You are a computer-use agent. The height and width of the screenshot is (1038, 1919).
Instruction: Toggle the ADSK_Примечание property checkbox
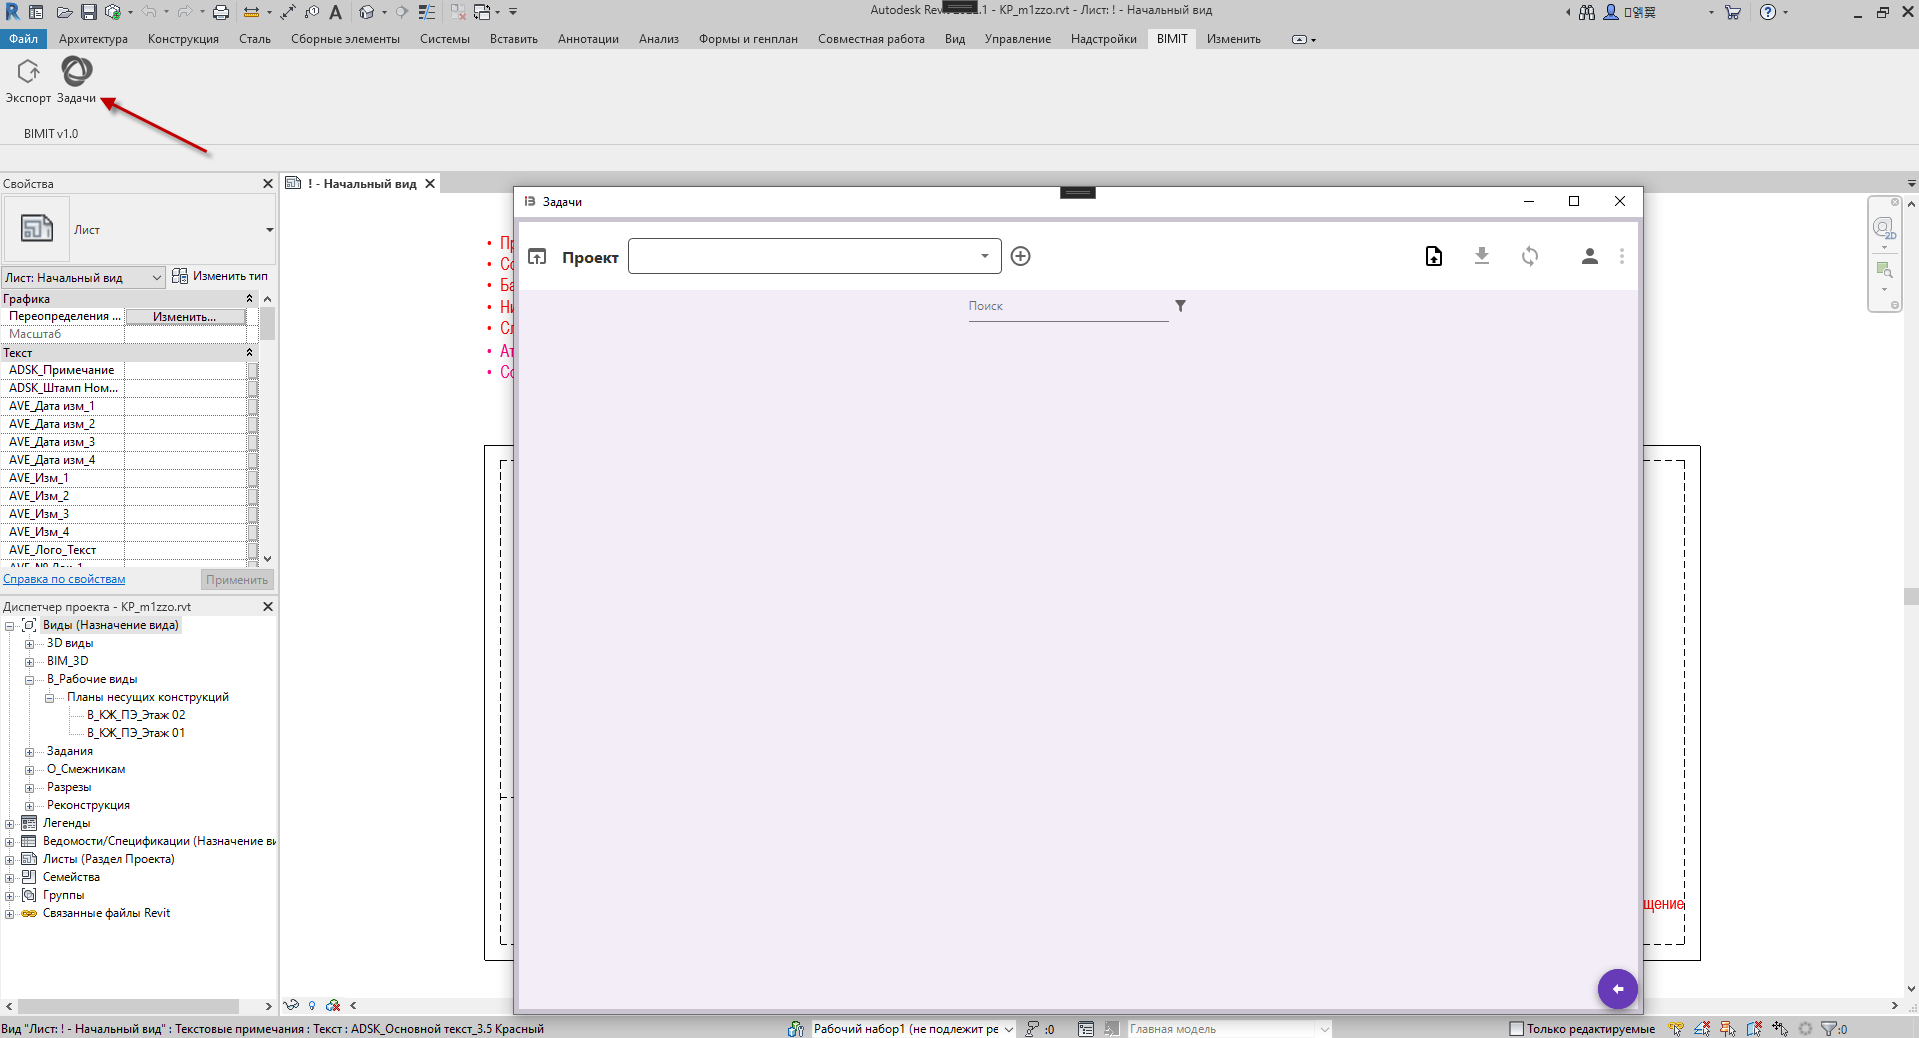click(x=252, y=370)
